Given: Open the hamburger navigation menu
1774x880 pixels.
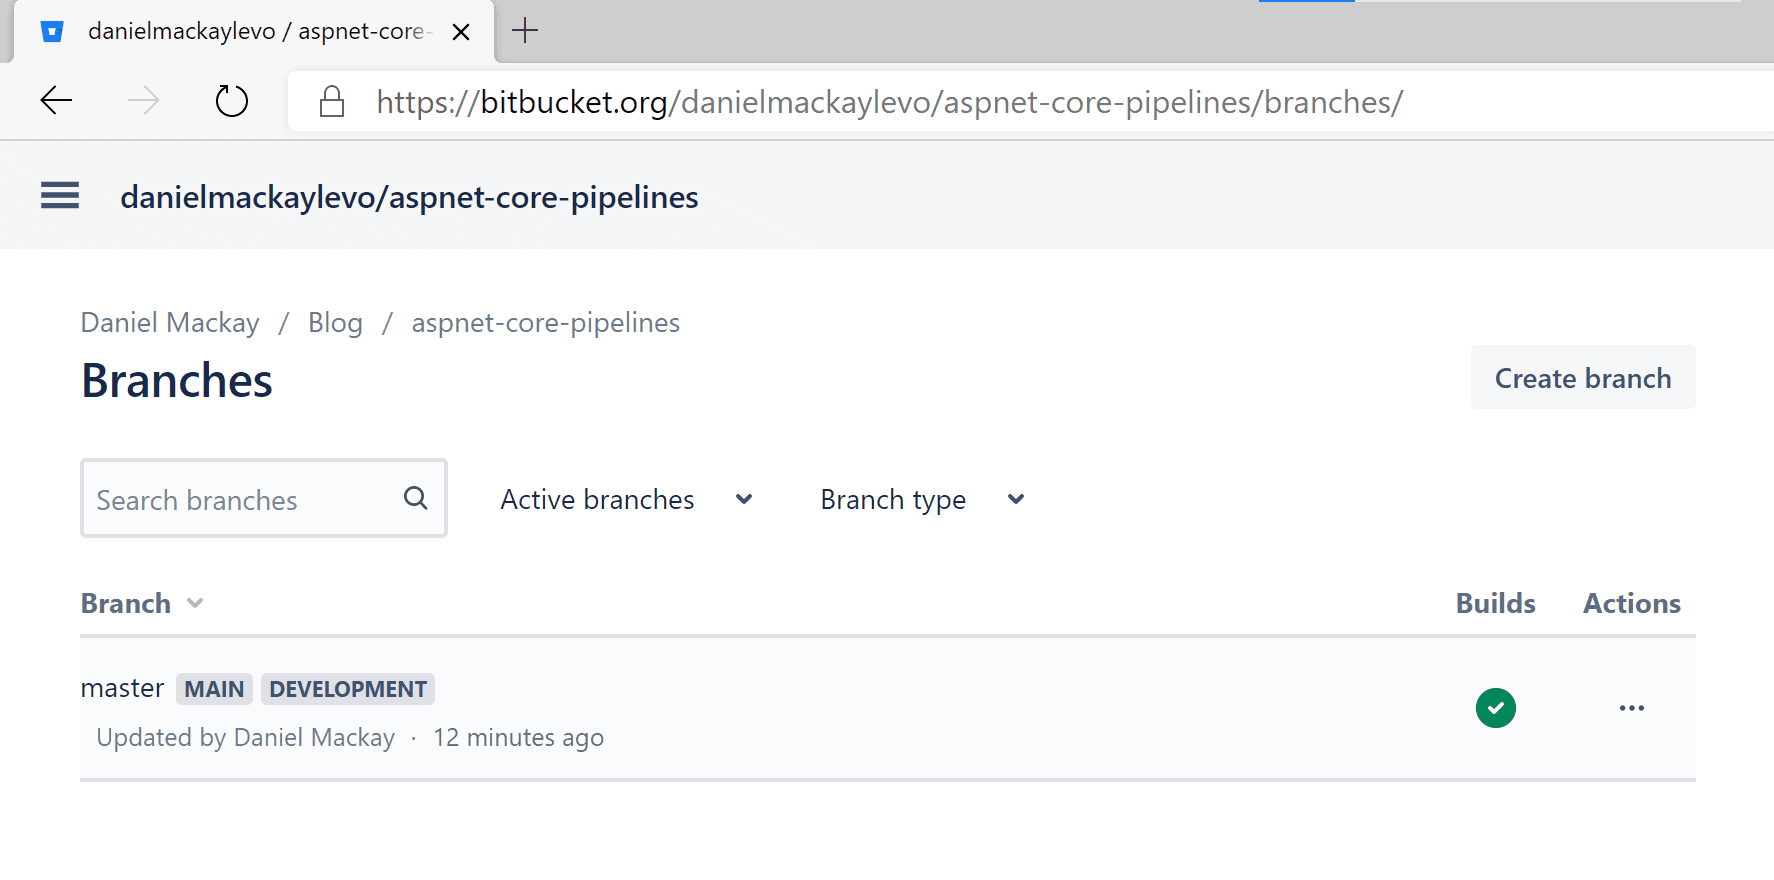Looking at the screenshot, I should 60,195.
